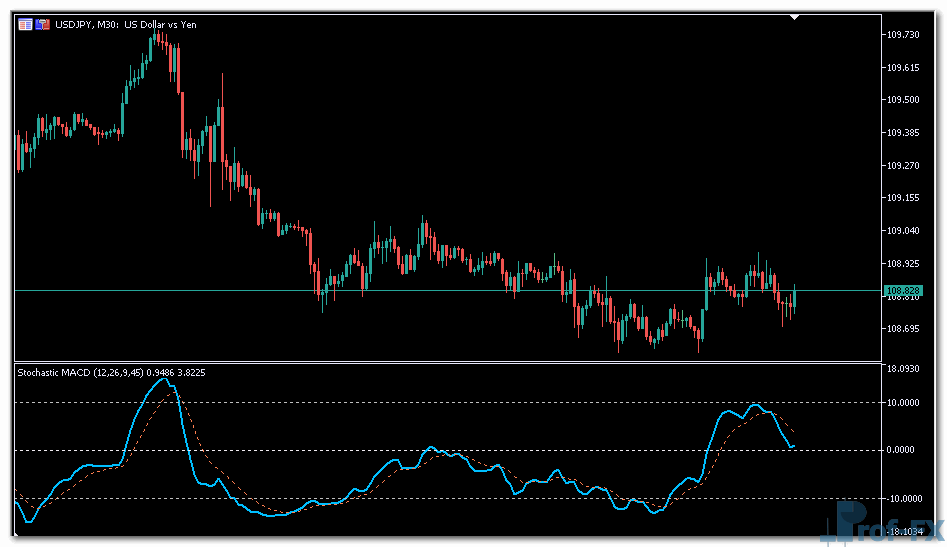Click the 108.695 price scale label
This screenshot has width=947, height=547.
coord(902,329)
